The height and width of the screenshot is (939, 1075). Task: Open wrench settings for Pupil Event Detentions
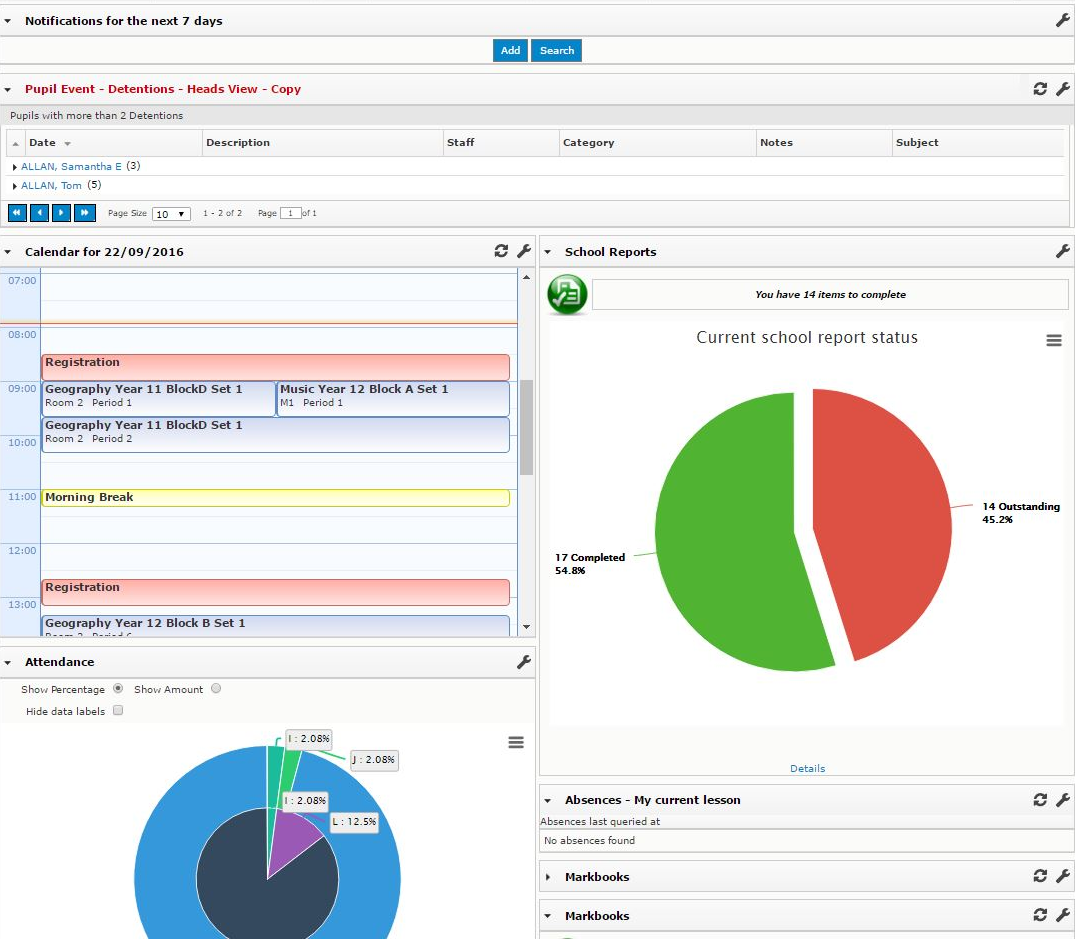(1063, 88)
